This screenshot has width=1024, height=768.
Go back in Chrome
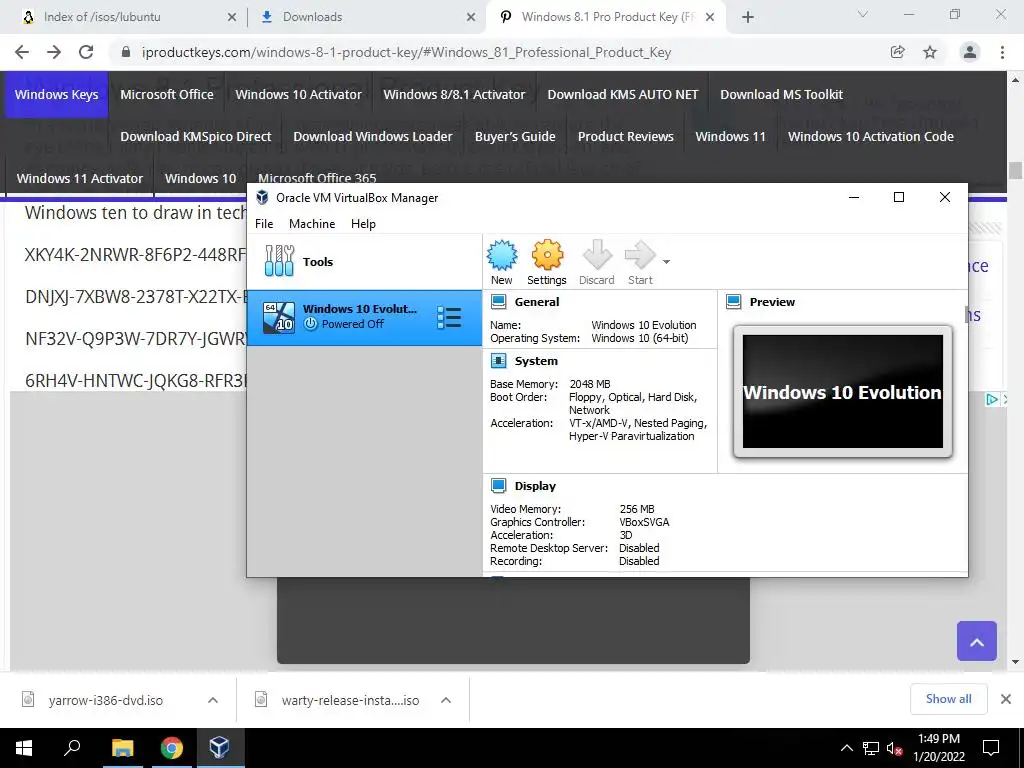[x=22, y=52]
